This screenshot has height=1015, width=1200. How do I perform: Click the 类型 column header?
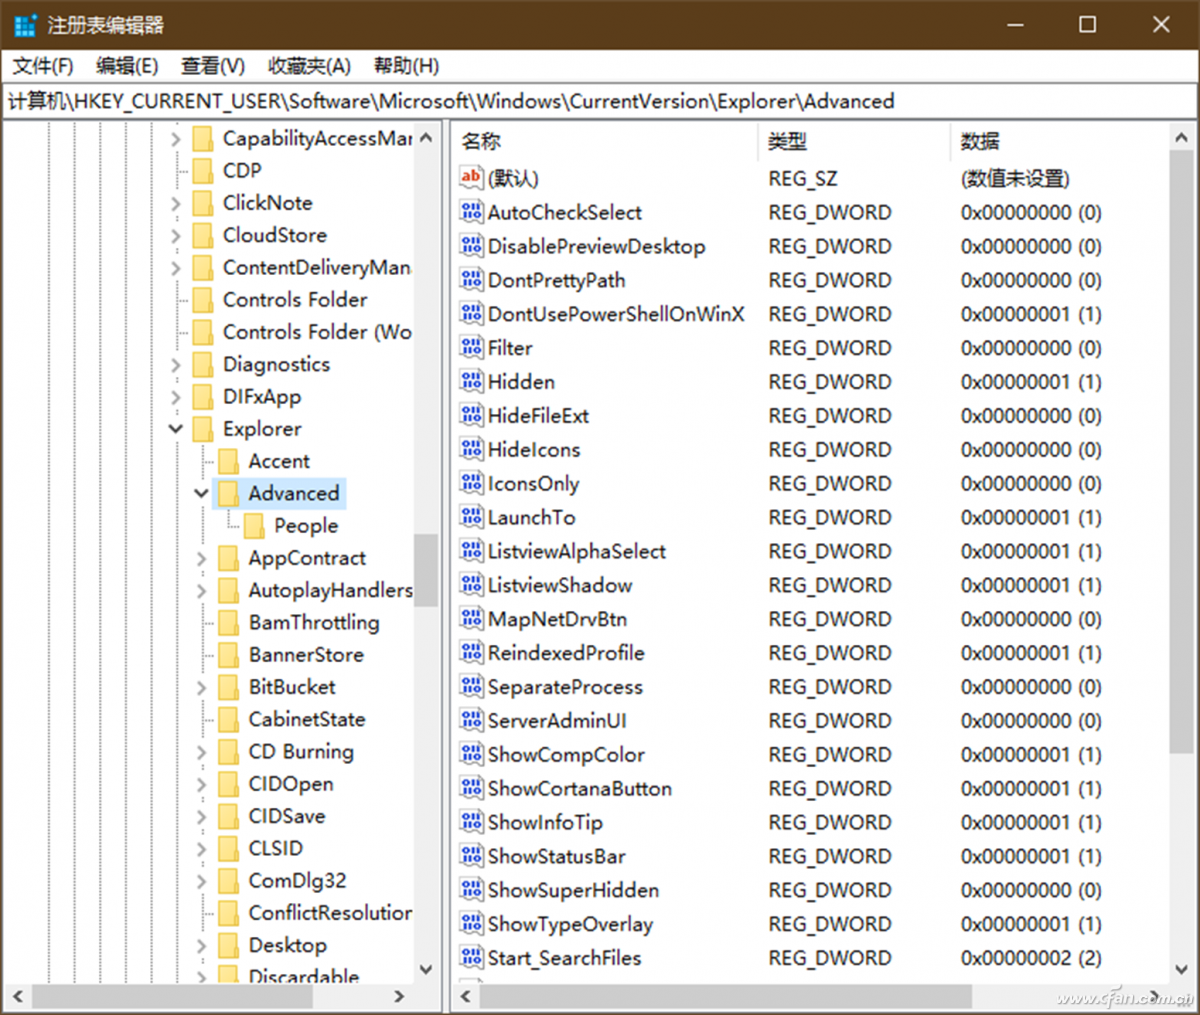click(x=787, y=141)
